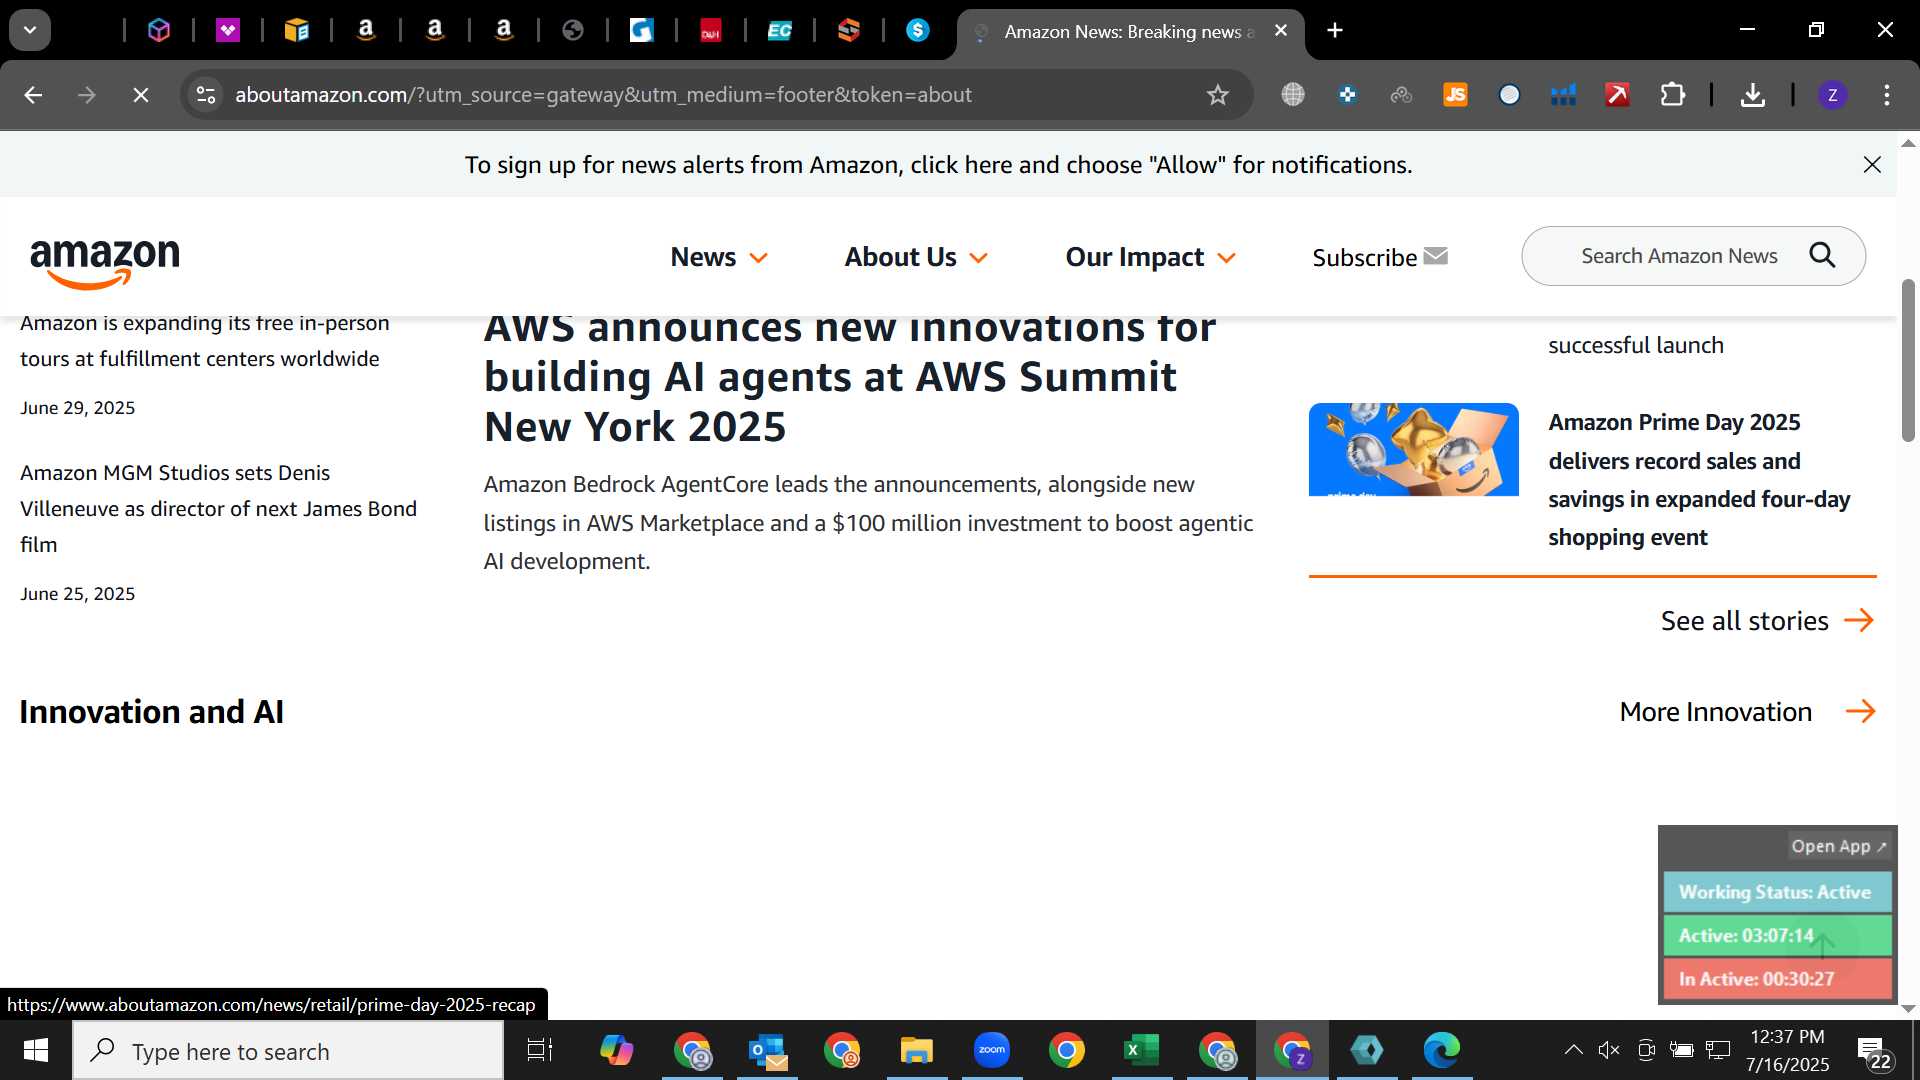Open the Windows Start menu
Viewport: 1920px width, 1080px height.
36,1051
